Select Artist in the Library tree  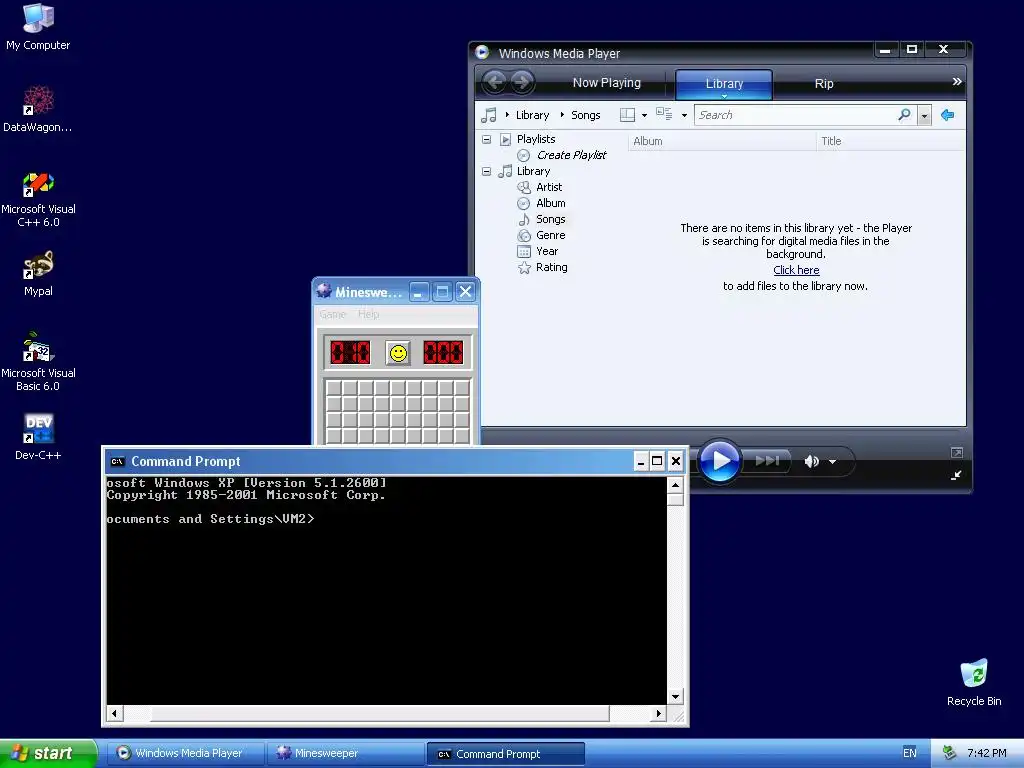click(x=549, y=187)
